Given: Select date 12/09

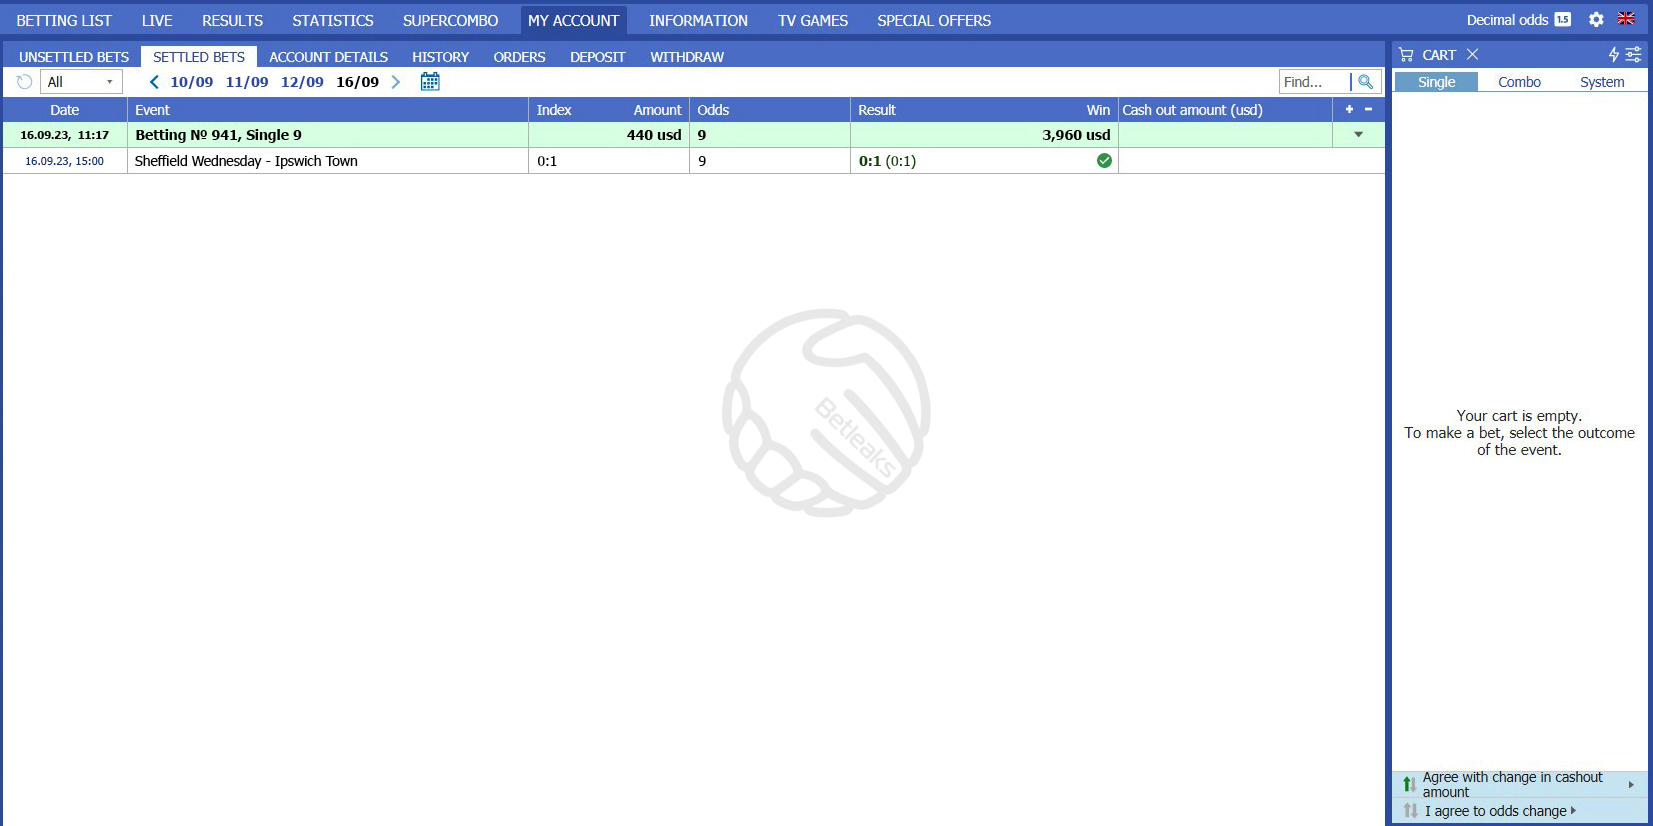Looking at the screenshot, I should (x=302, y=82).
